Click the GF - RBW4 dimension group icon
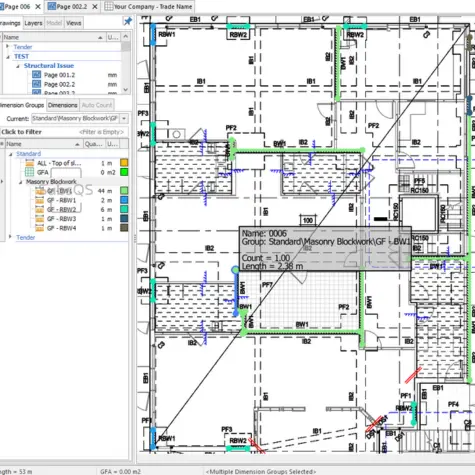The image size is (475, 475). pyautogui.click(x=40, y=228)
